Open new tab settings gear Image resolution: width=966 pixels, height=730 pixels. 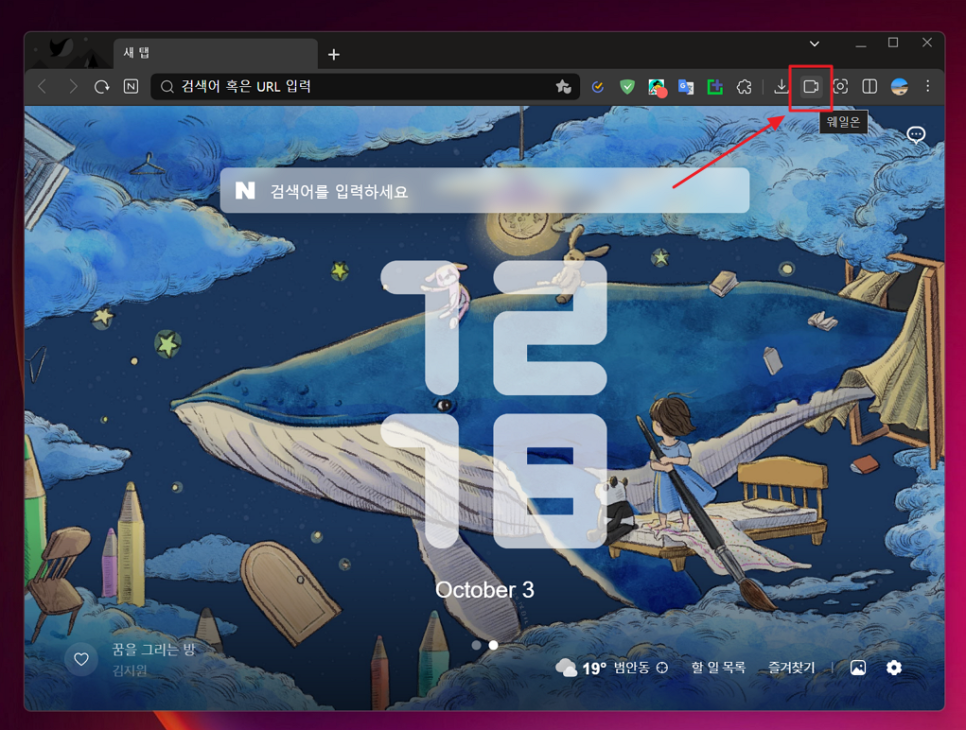point(894,668)
